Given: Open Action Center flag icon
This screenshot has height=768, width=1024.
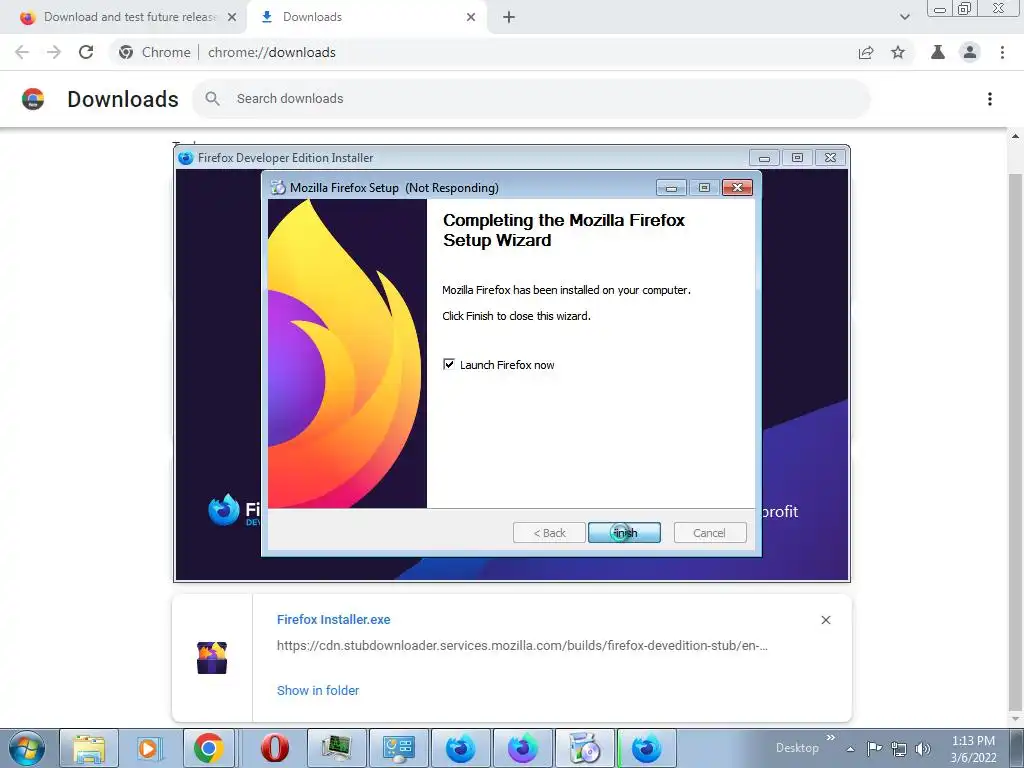Looking at the screenshot, I should pos(874,748).
